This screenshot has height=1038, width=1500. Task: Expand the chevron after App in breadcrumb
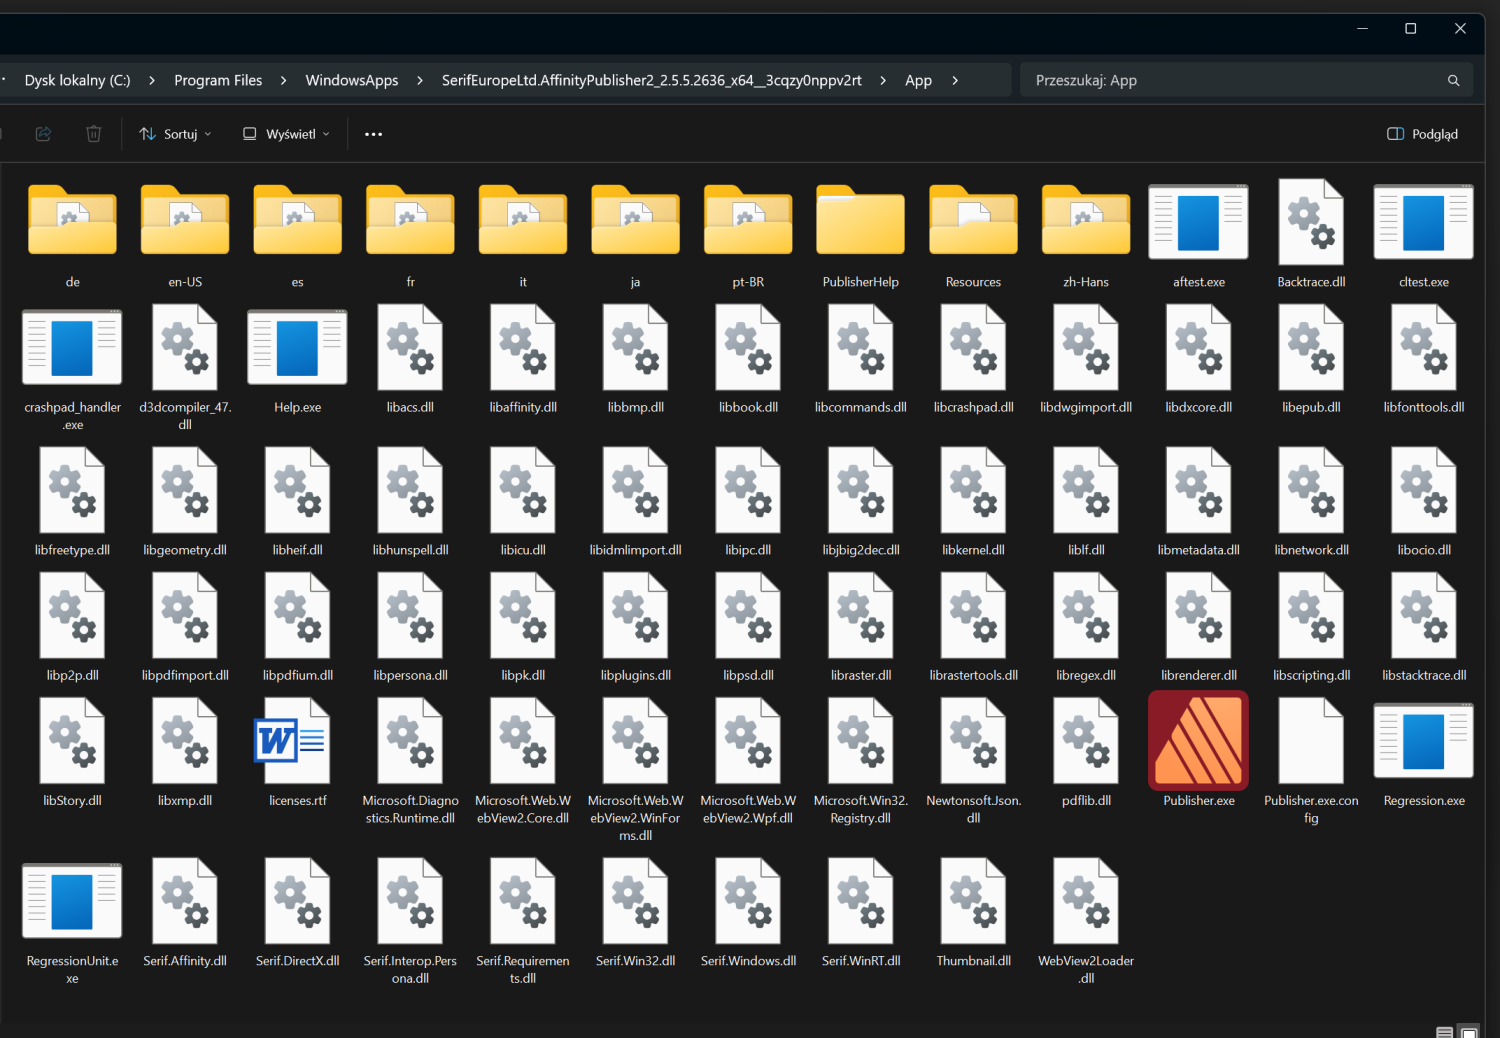pyautogui.click(x=955, y=81)
